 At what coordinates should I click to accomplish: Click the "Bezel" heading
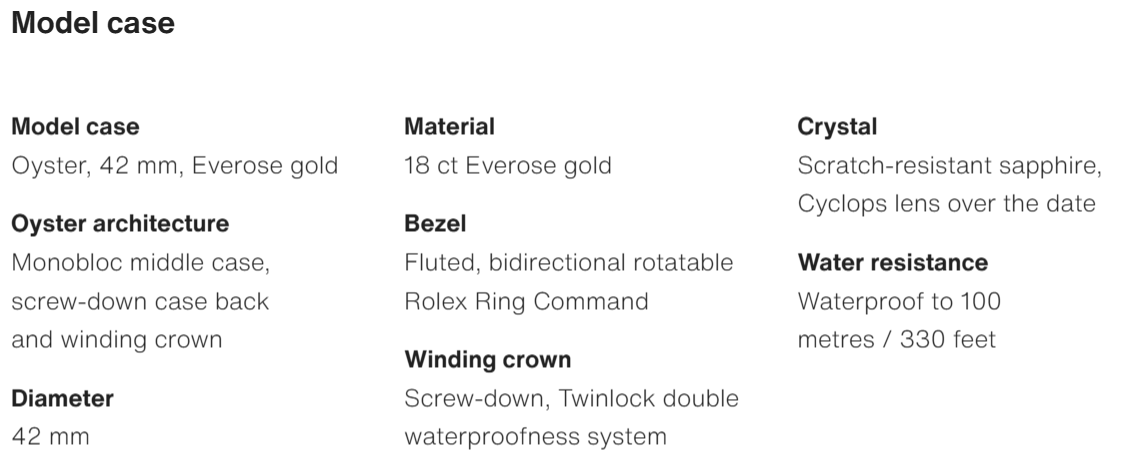coord(435,224)
